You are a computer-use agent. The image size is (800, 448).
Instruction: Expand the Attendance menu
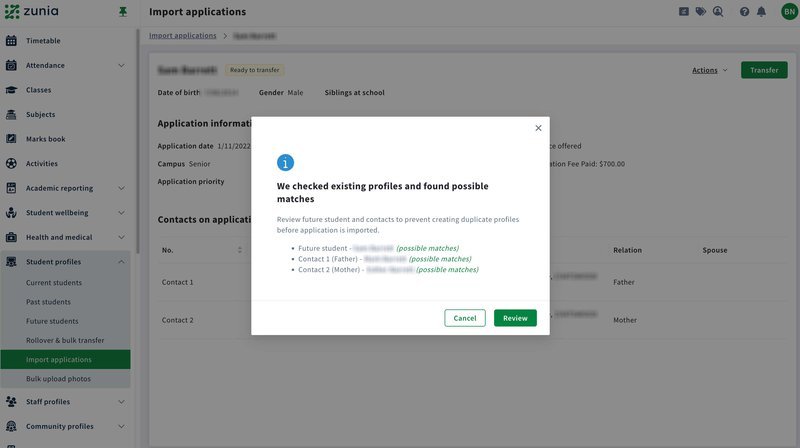pyautogui.click(x=121, y=66)
